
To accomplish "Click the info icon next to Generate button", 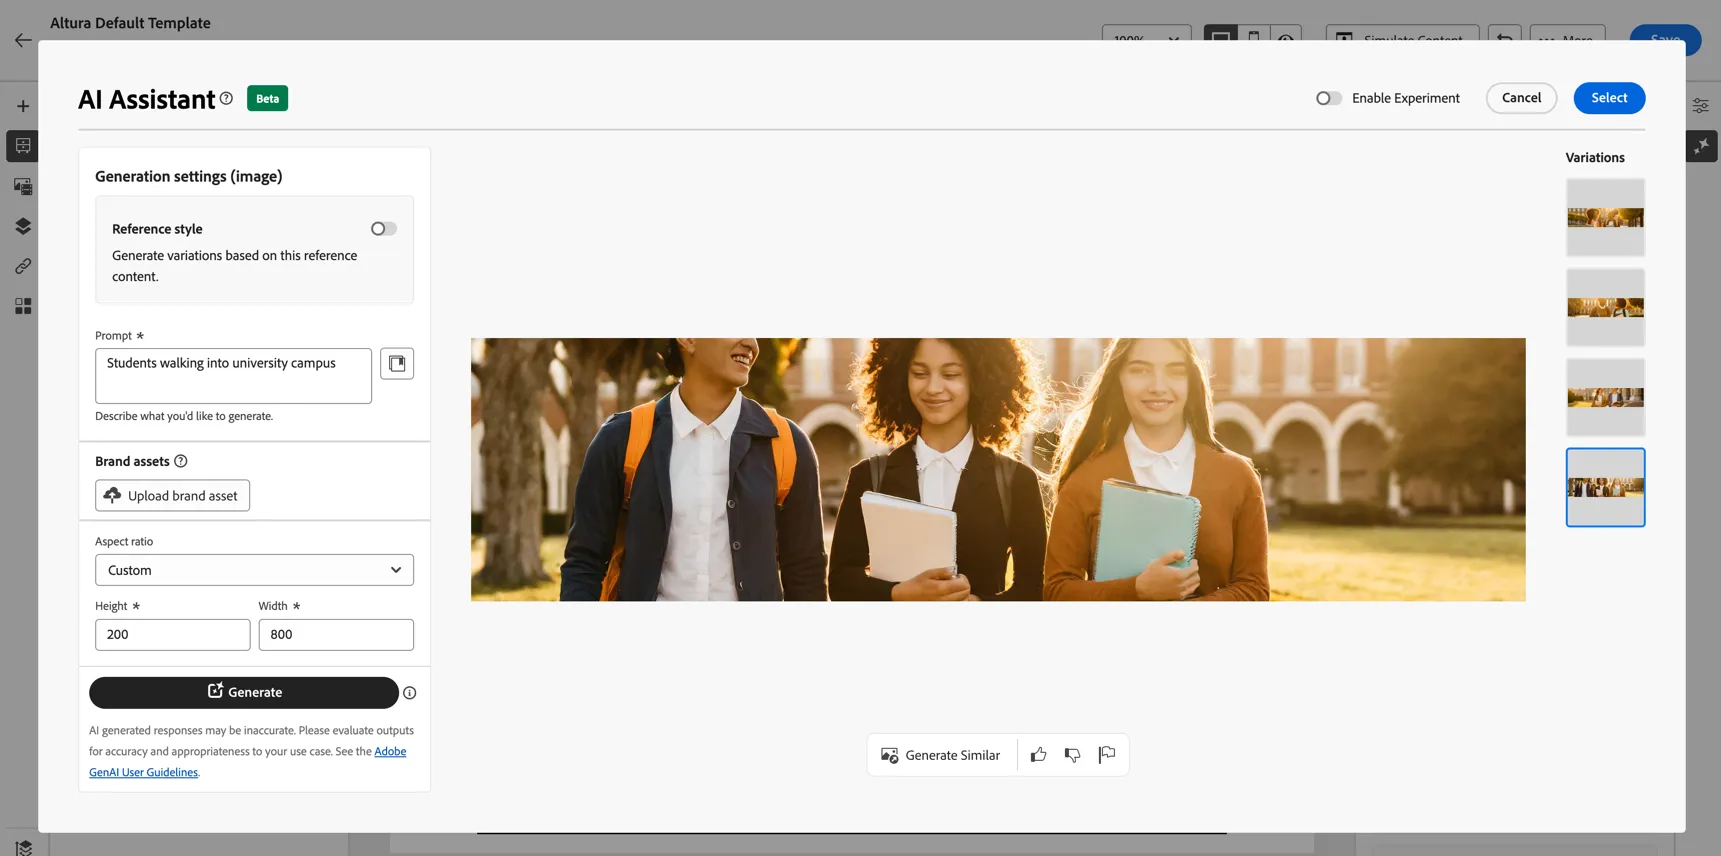I will 409,693.
